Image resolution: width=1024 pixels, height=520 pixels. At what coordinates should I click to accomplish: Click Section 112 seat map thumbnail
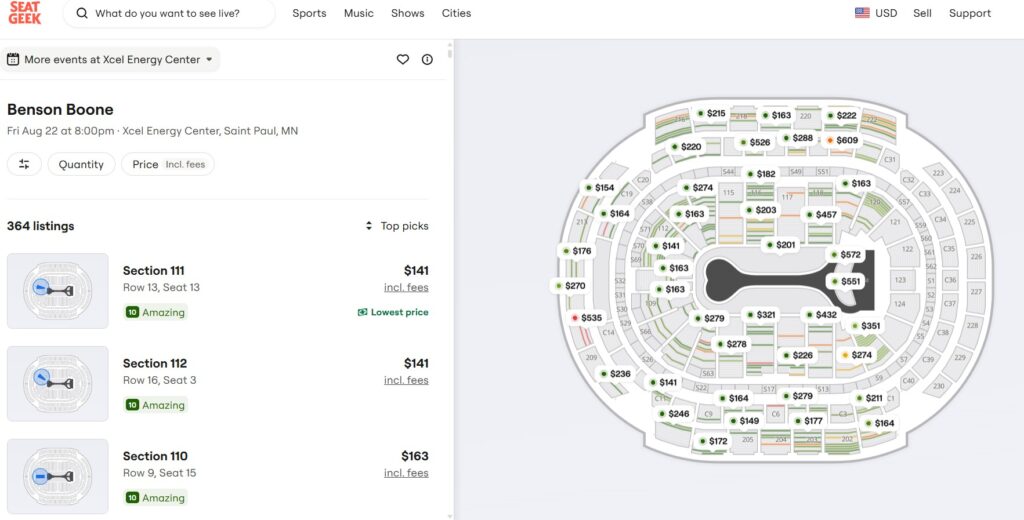[57, 383]
